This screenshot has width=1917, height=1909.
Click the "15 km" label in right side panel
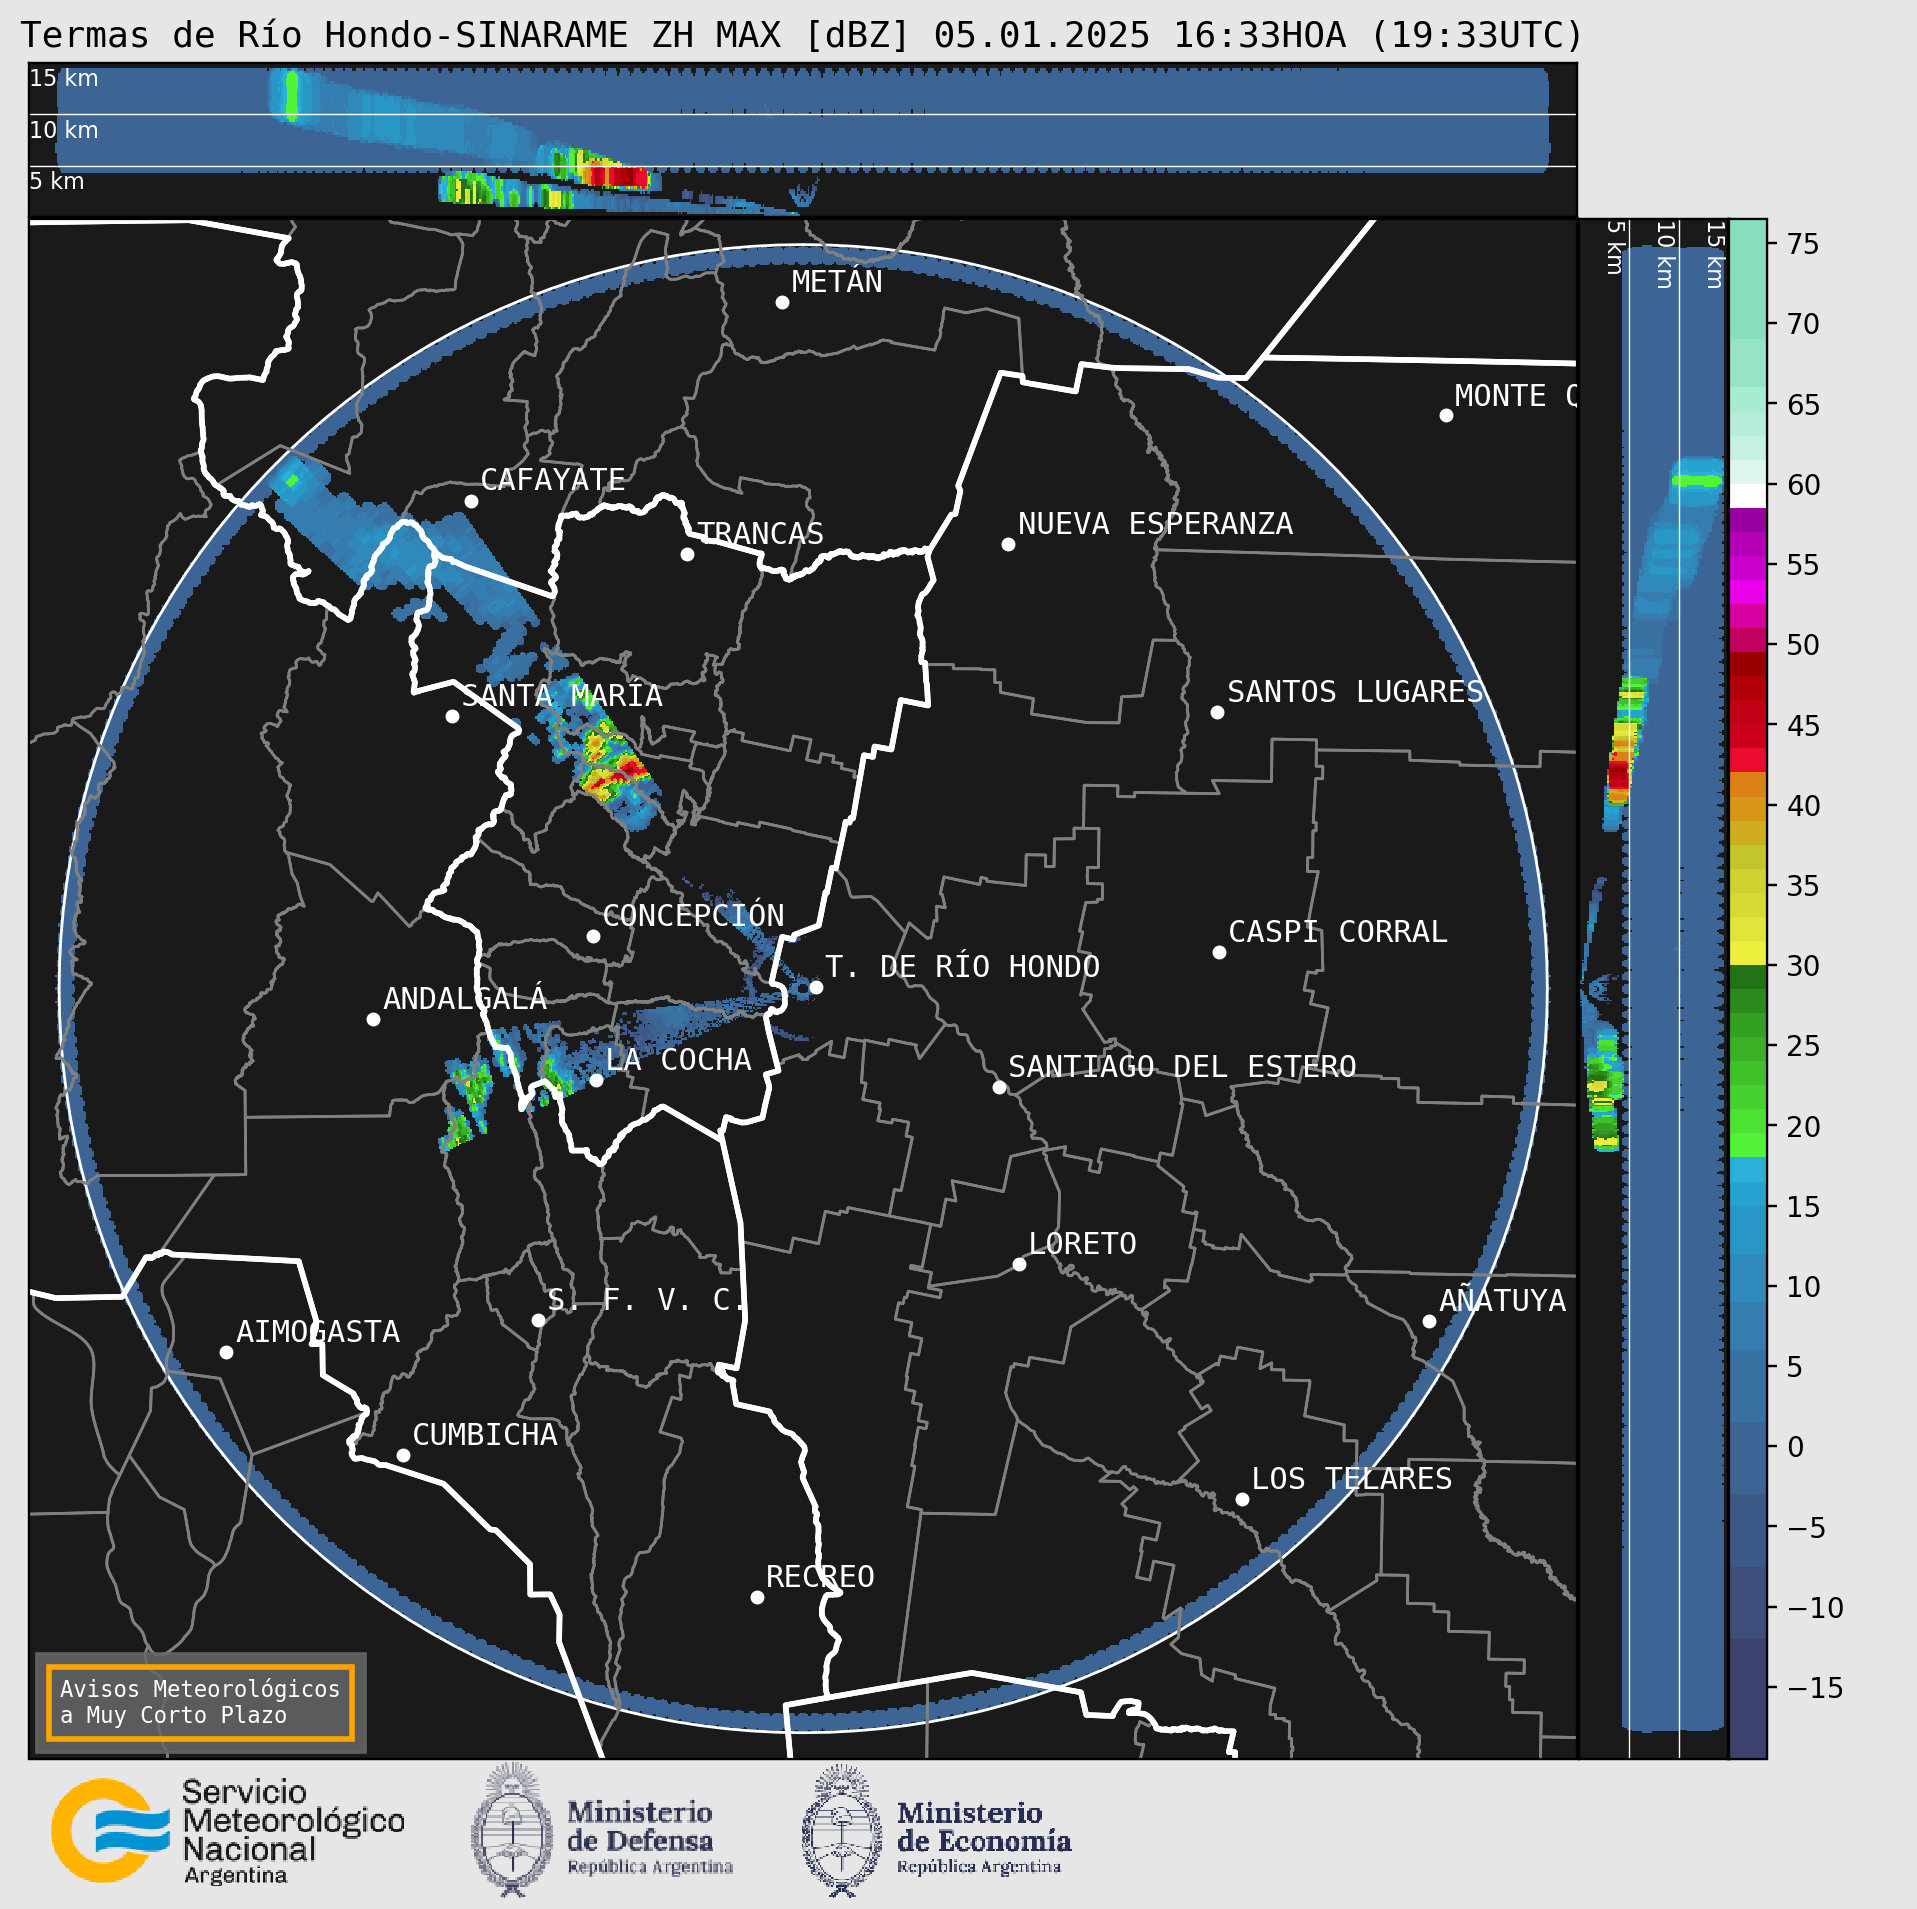[1714, 256]
